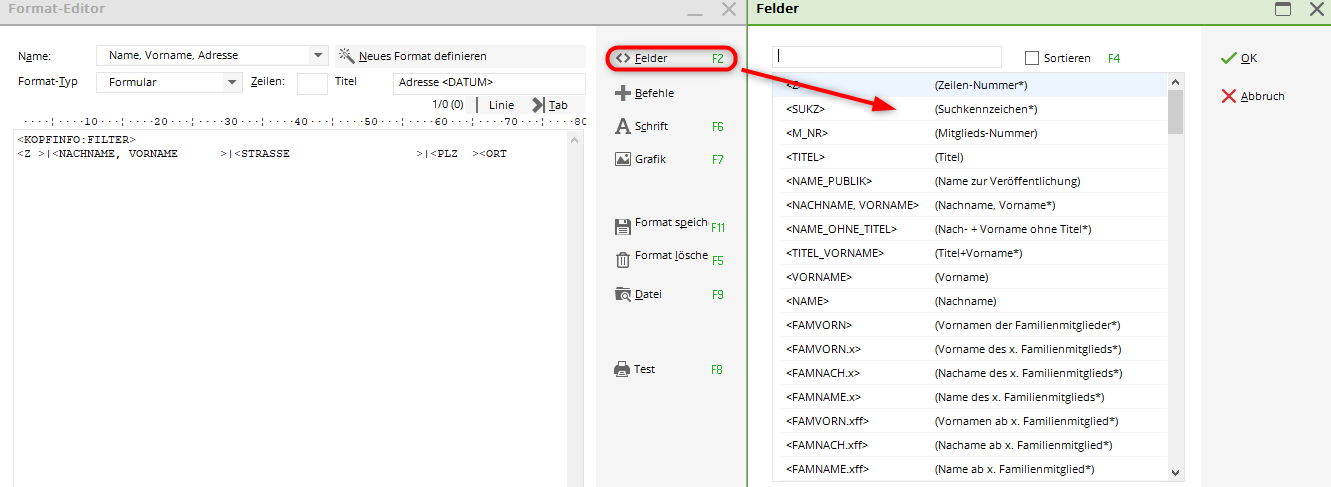This screenshot has width=1331, height=487.
Task: Click the Felder list scroll-down arrow
Action: pyautogui.click(x=1175, y=472)
